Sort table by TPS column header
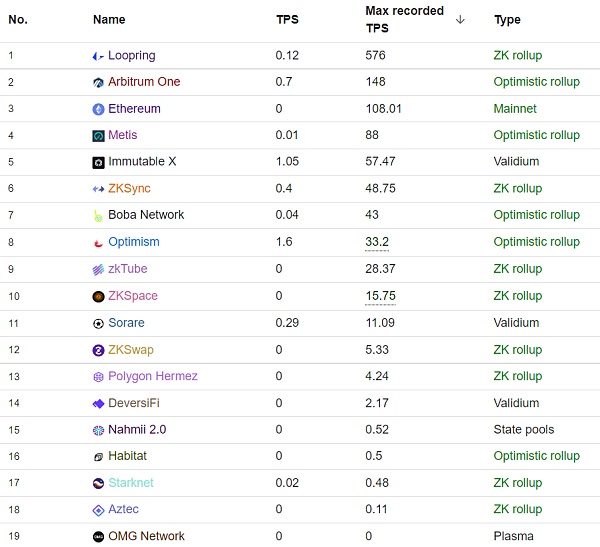 pyautogui.click(x=287, y=20)
